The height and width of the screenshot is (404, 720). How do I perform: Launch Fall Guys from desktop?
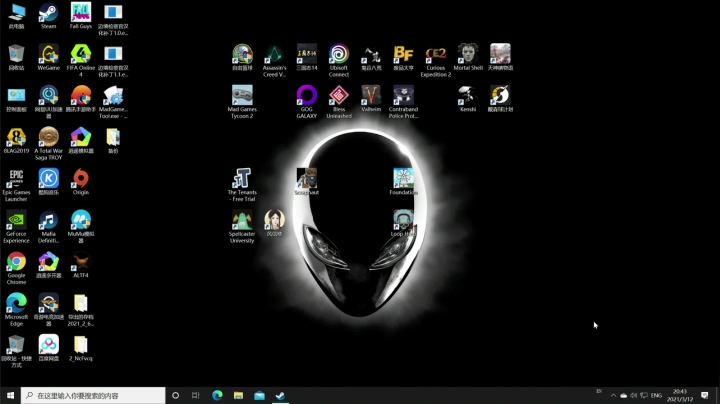pos(81,16)
